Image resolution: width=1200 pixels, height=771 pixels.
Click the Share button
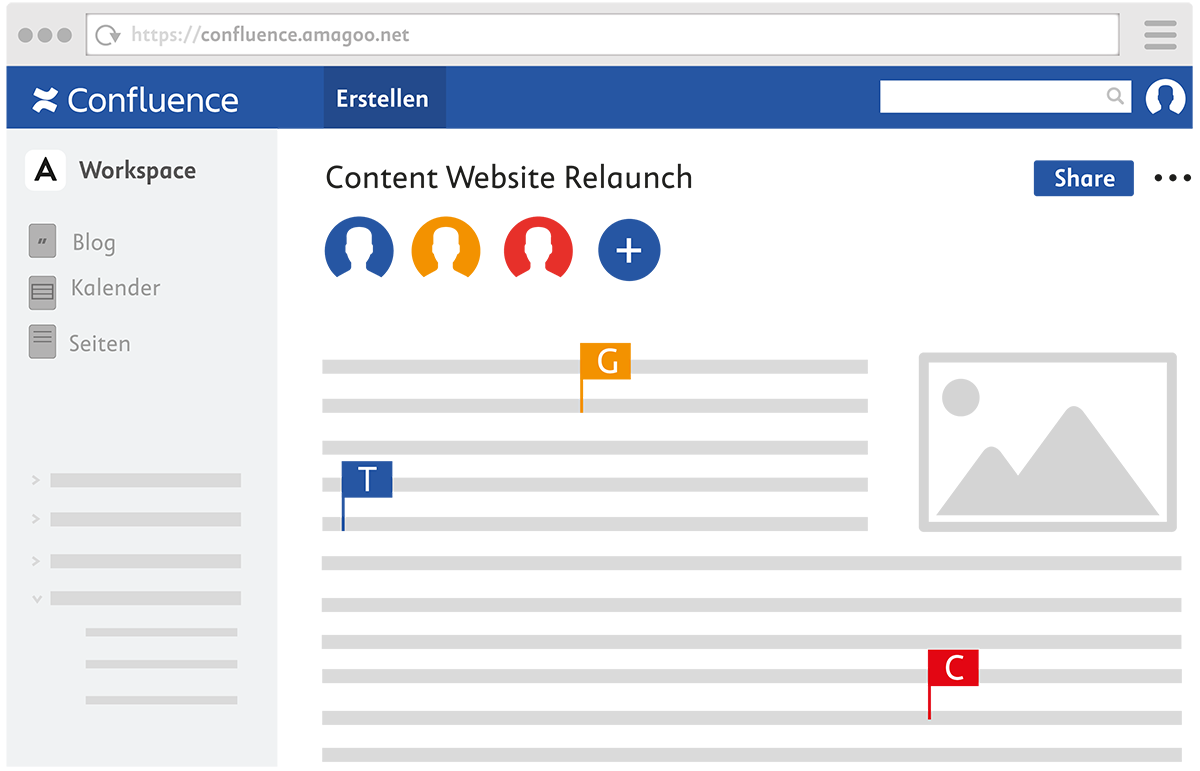(1083, 177)
